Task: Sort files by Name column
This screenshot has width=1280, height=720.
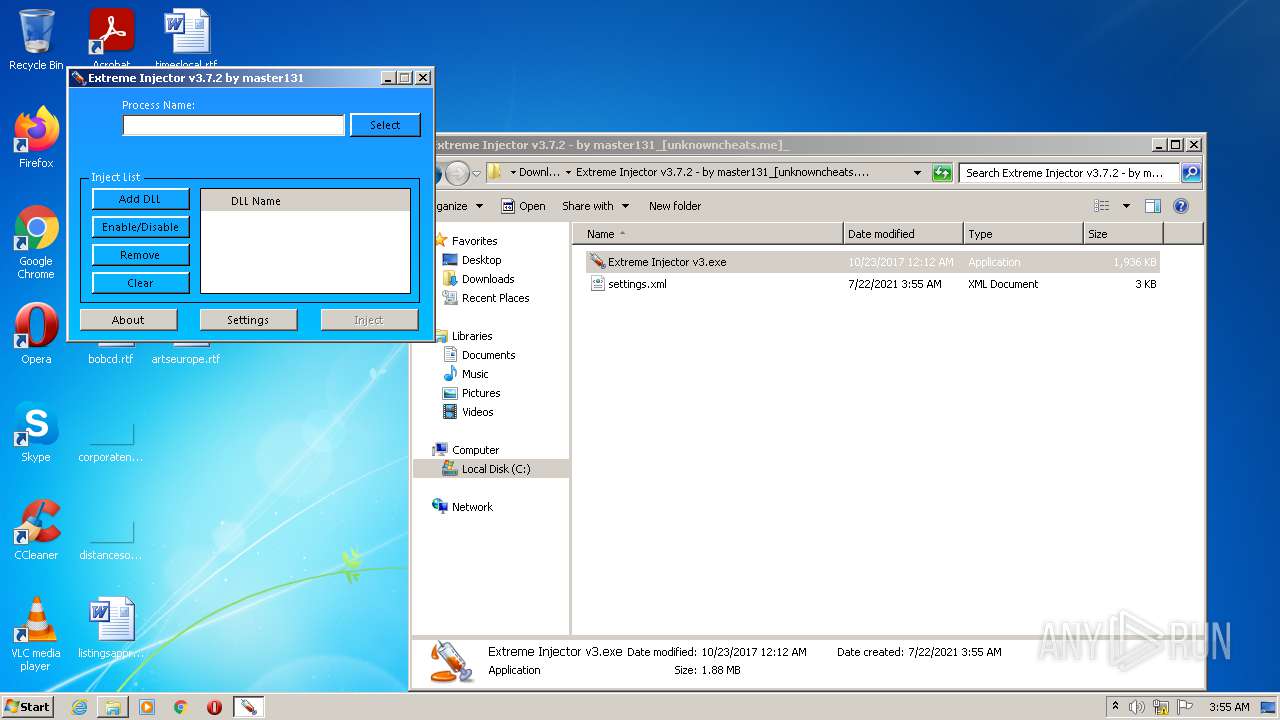Action: pos(708,234)
